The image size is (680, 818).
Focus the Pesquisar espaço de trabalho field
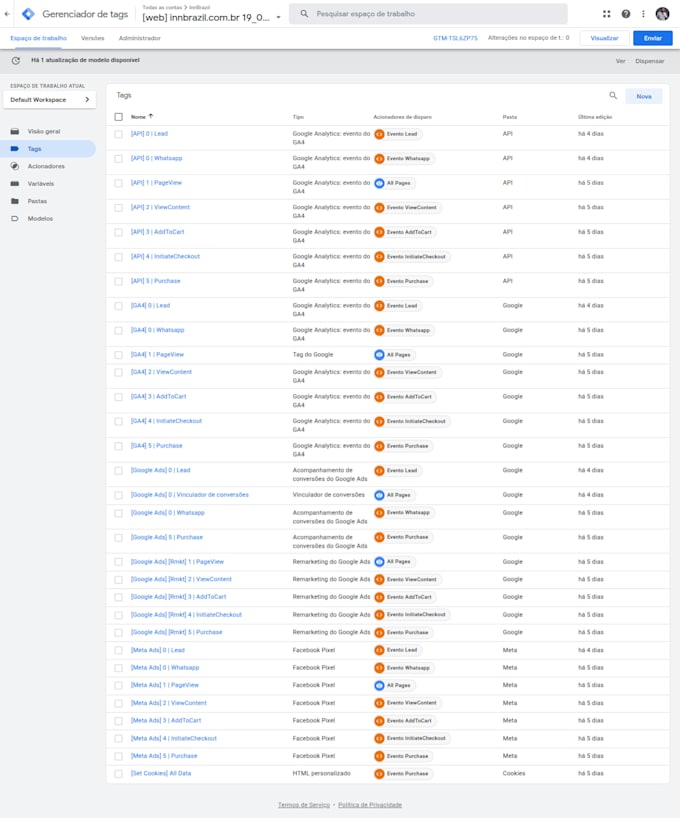click(x=428, y=14)
